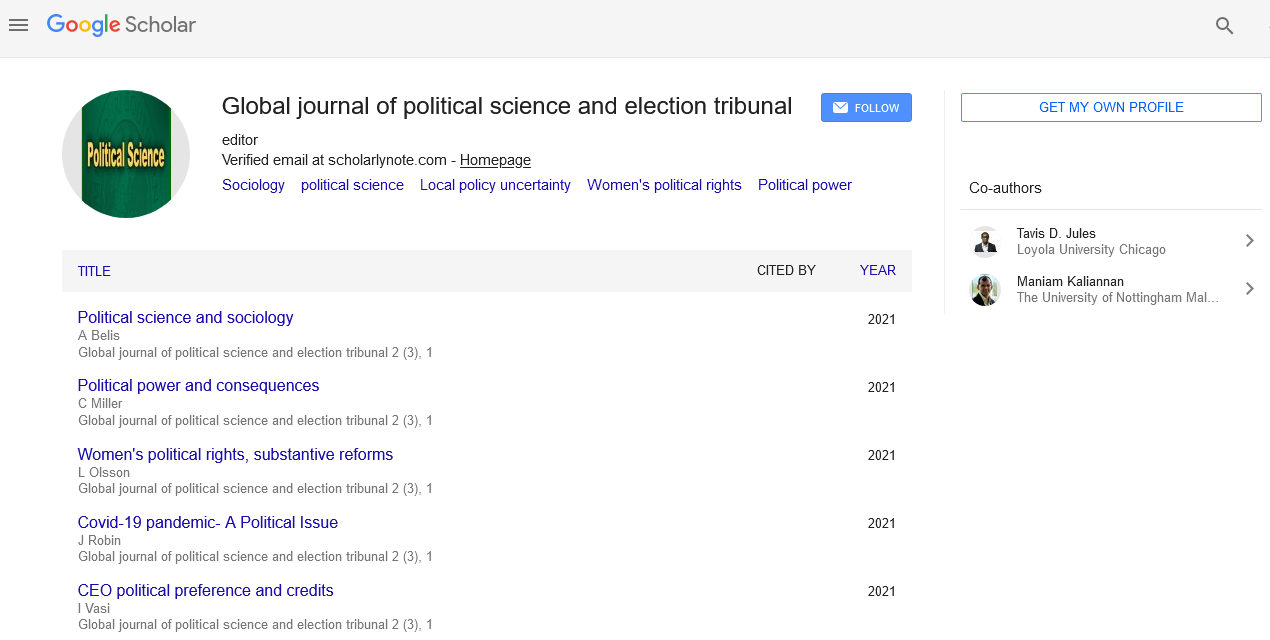Click author name A Belis
This screenshot has width=1270, height=640.
click(x=99, y=336)
